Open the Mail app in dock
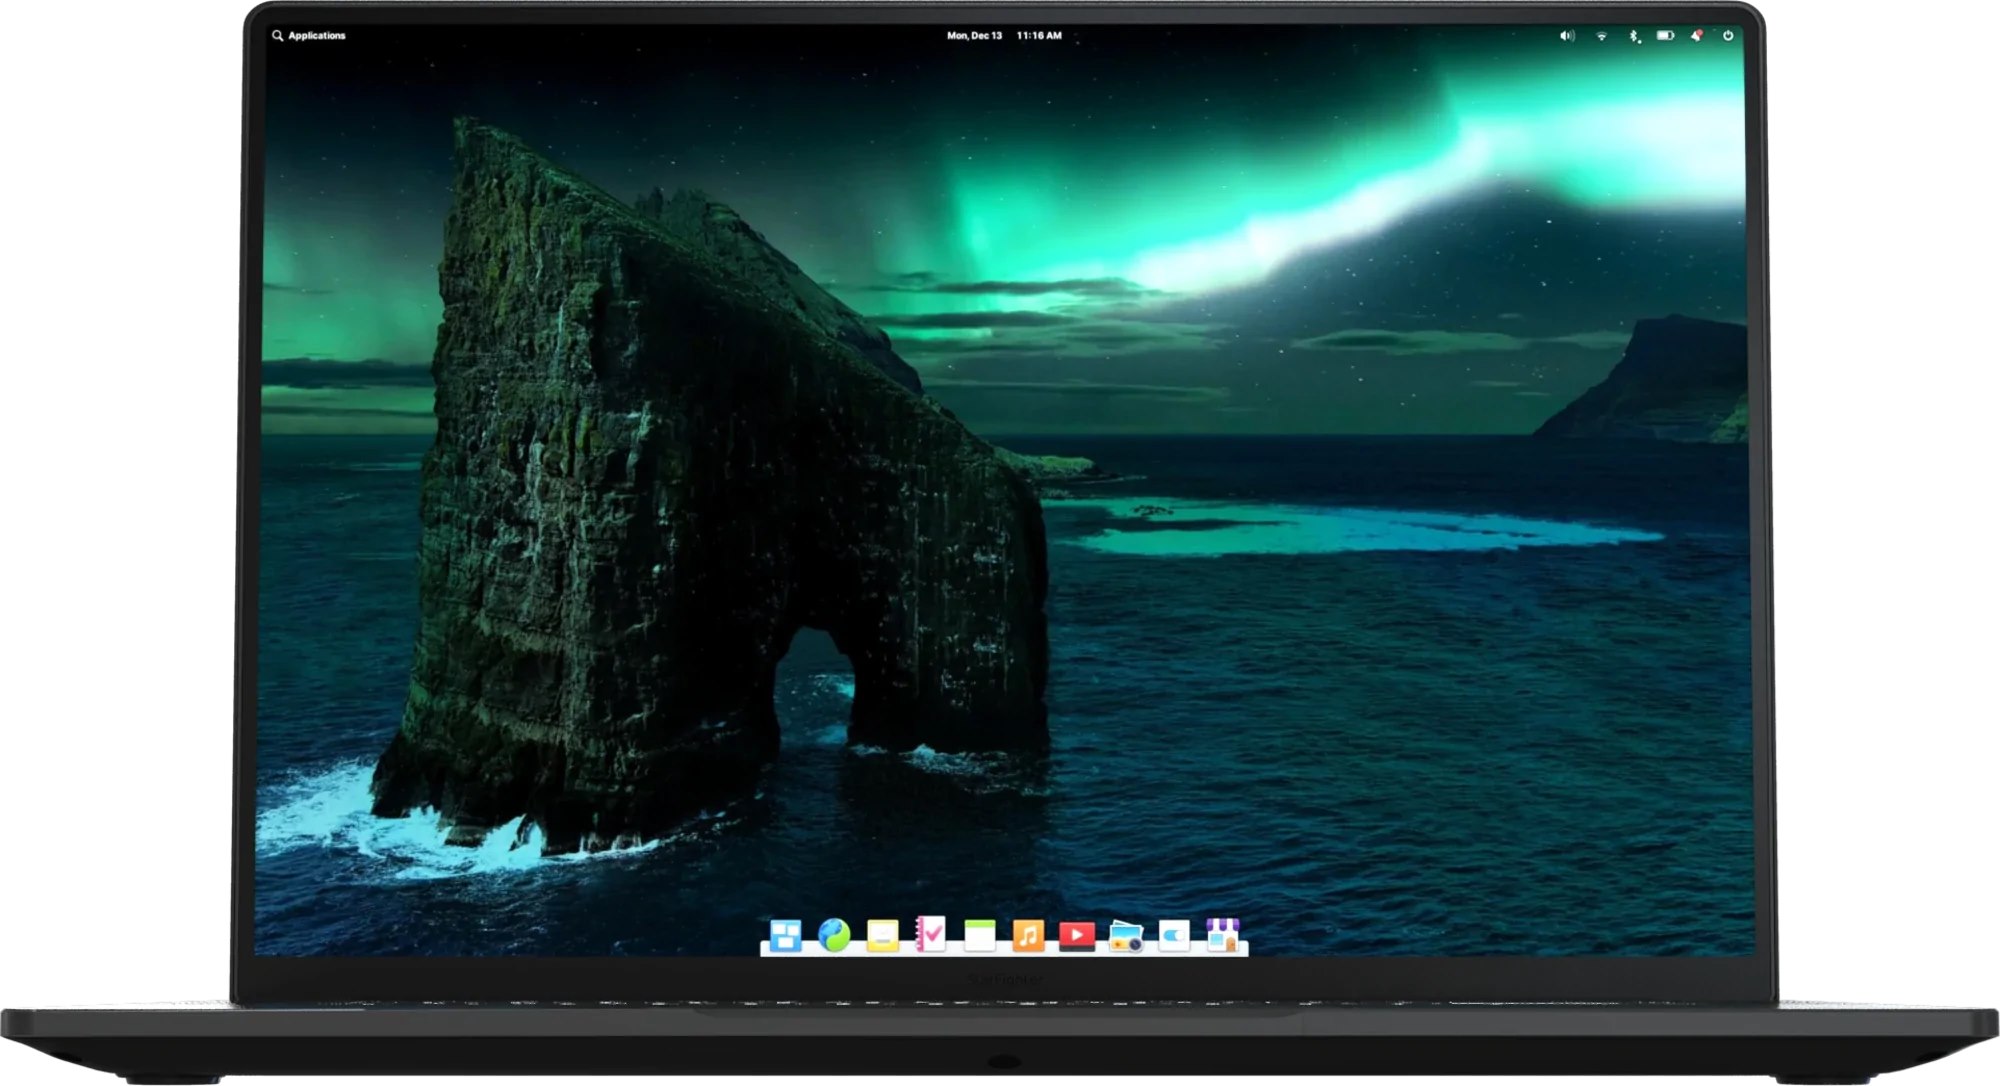The image size is (2000, 1086). 882,936
